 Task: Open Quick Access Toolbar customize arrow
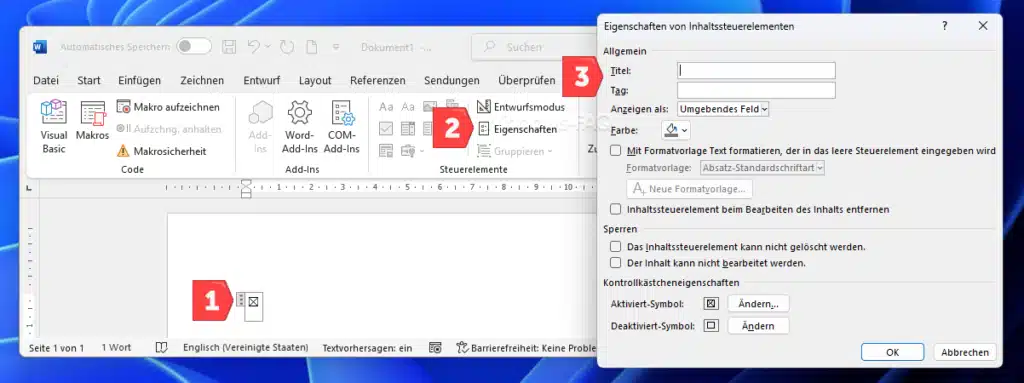(x=337, y=47)
